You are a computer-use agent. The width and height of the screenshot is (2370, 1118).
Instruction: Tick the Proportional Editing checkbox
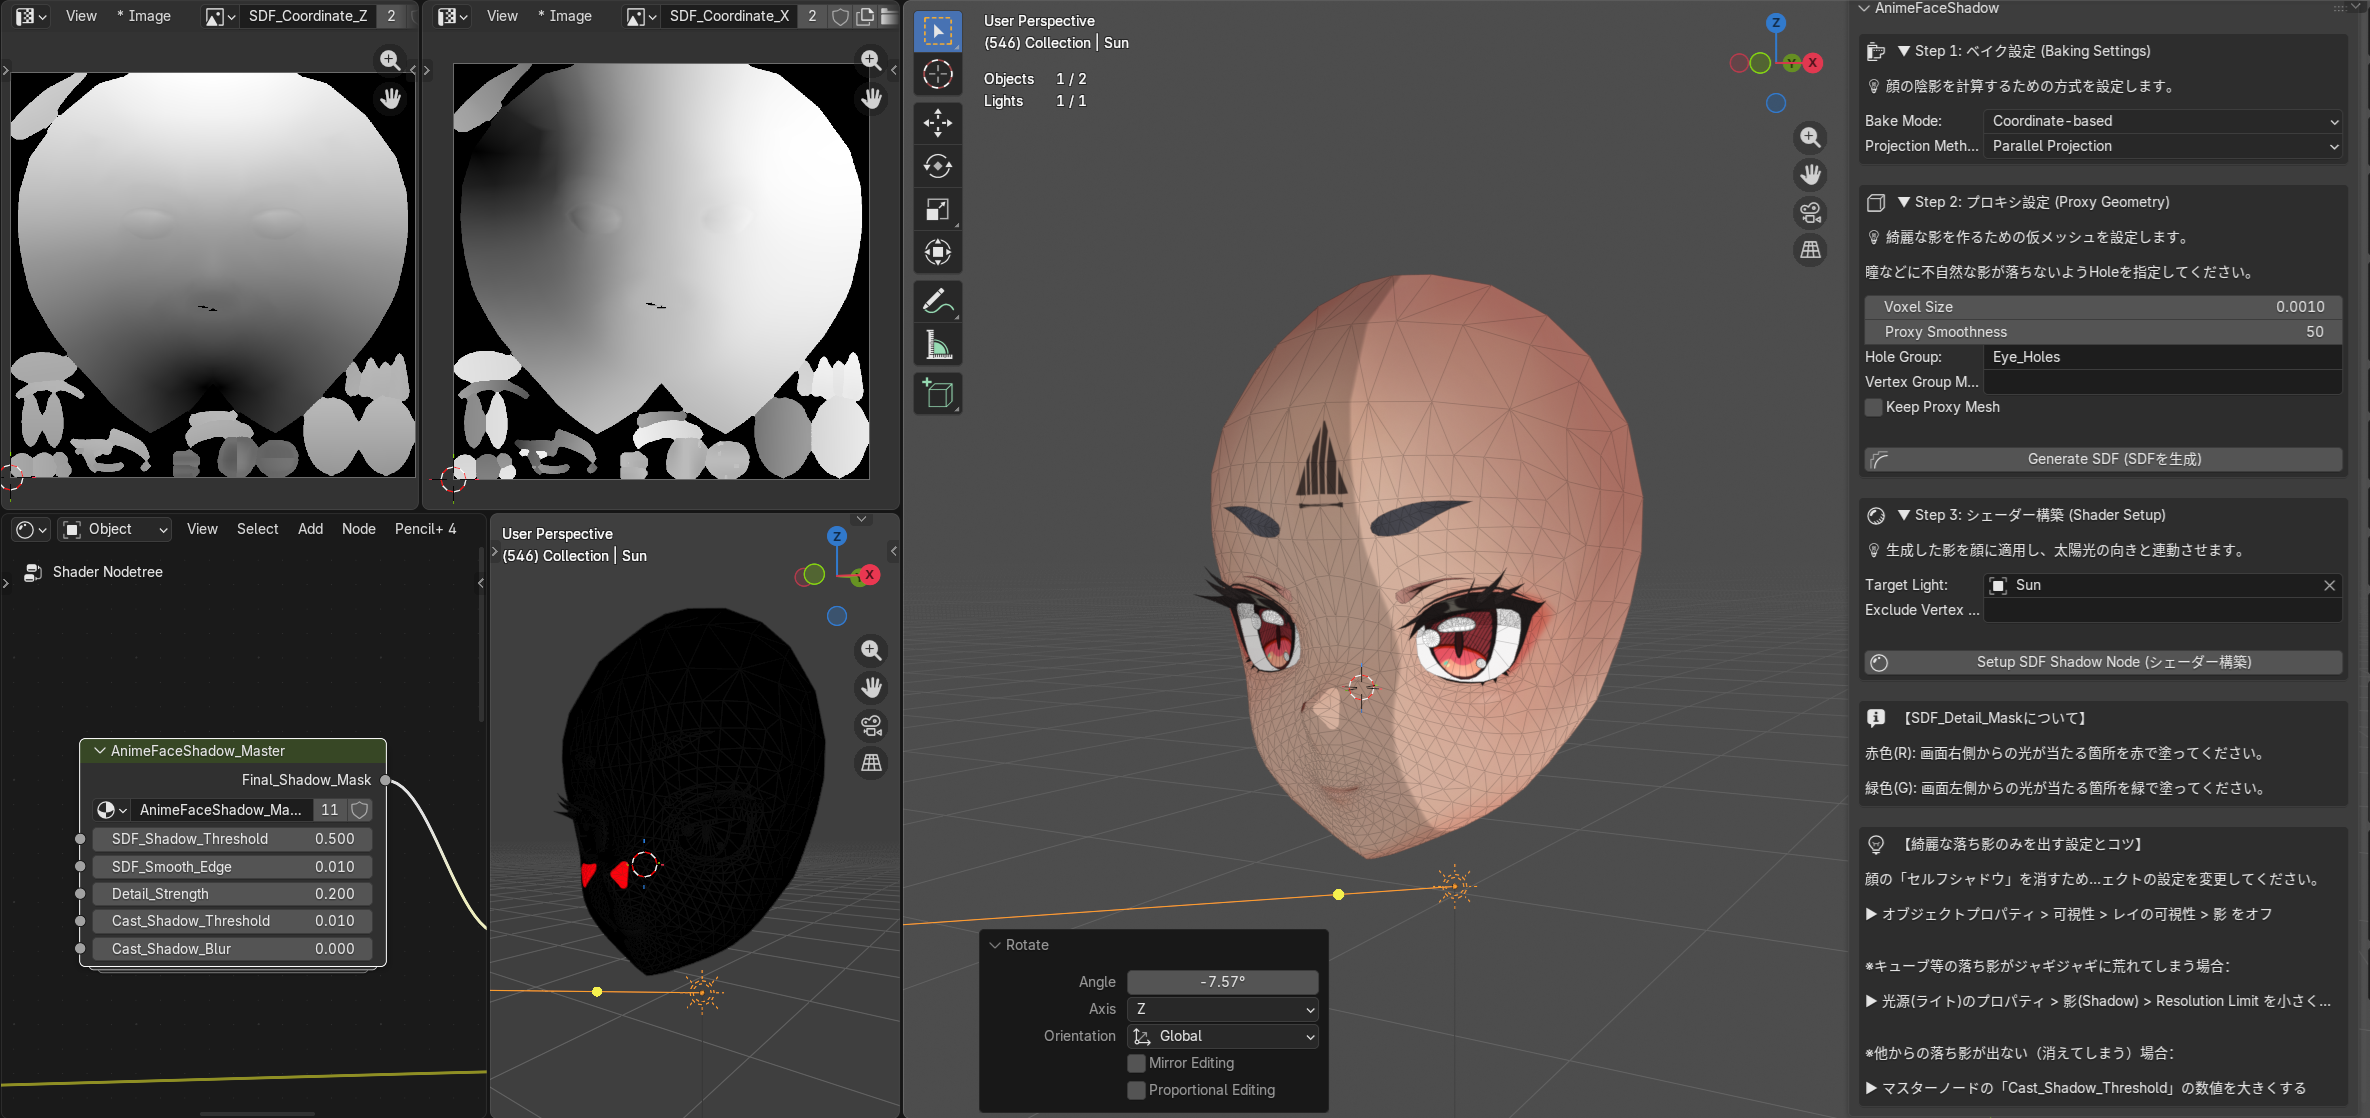(1136, 1090)
